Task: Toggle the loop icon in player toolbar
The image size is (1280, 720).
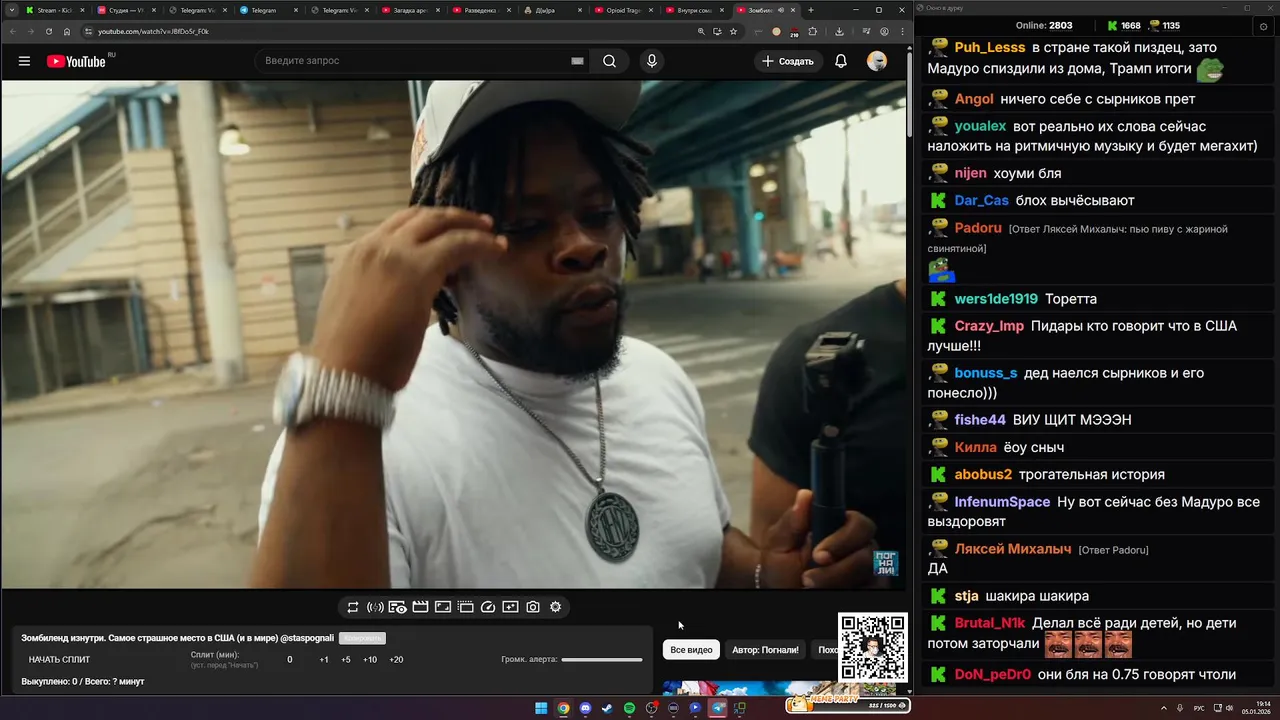Action: pos(353,607)
